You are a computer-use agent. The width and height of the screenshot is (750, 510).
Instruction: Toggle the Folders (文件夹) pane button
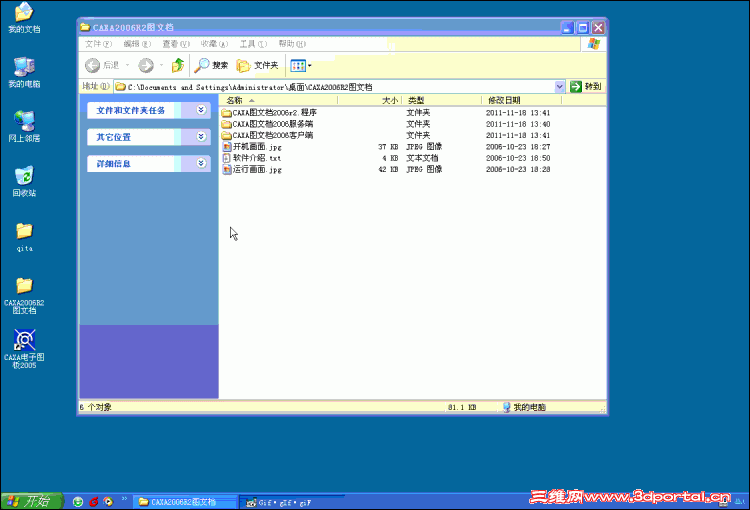click(x=257, y=65)
